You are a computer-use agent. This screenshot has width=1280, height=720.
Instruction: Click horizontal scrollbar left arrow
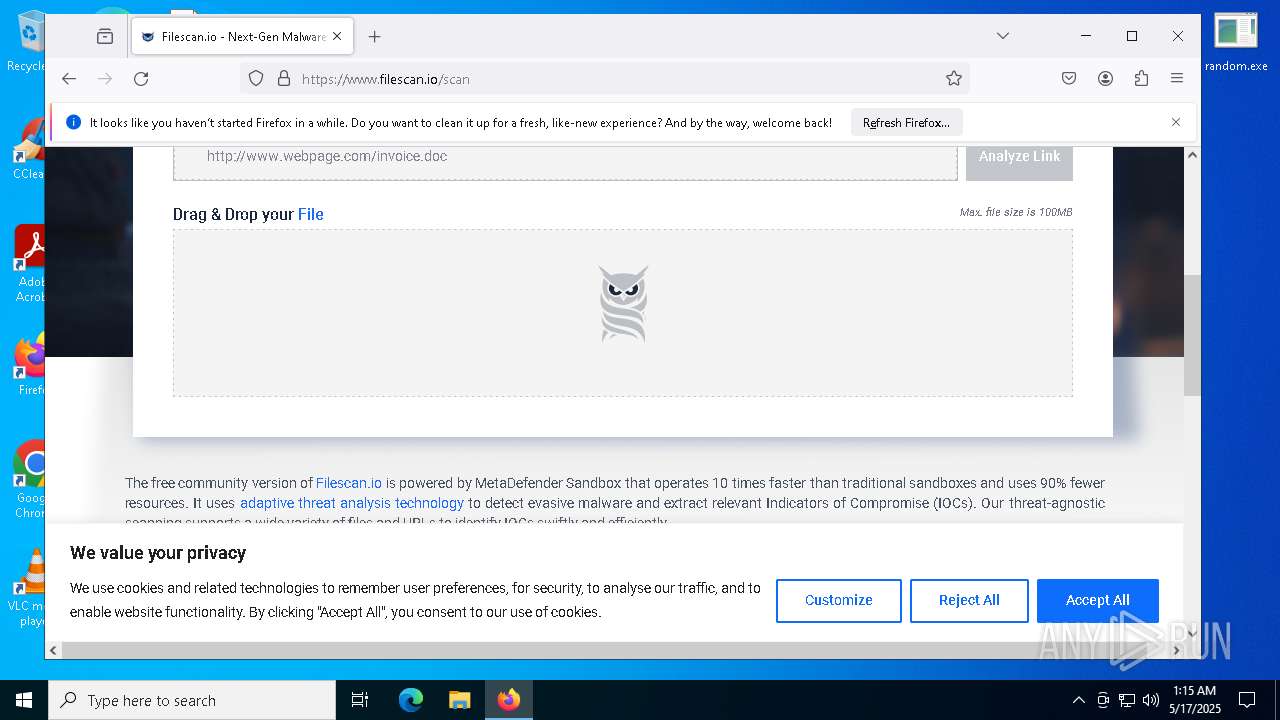tap(54, 650)
